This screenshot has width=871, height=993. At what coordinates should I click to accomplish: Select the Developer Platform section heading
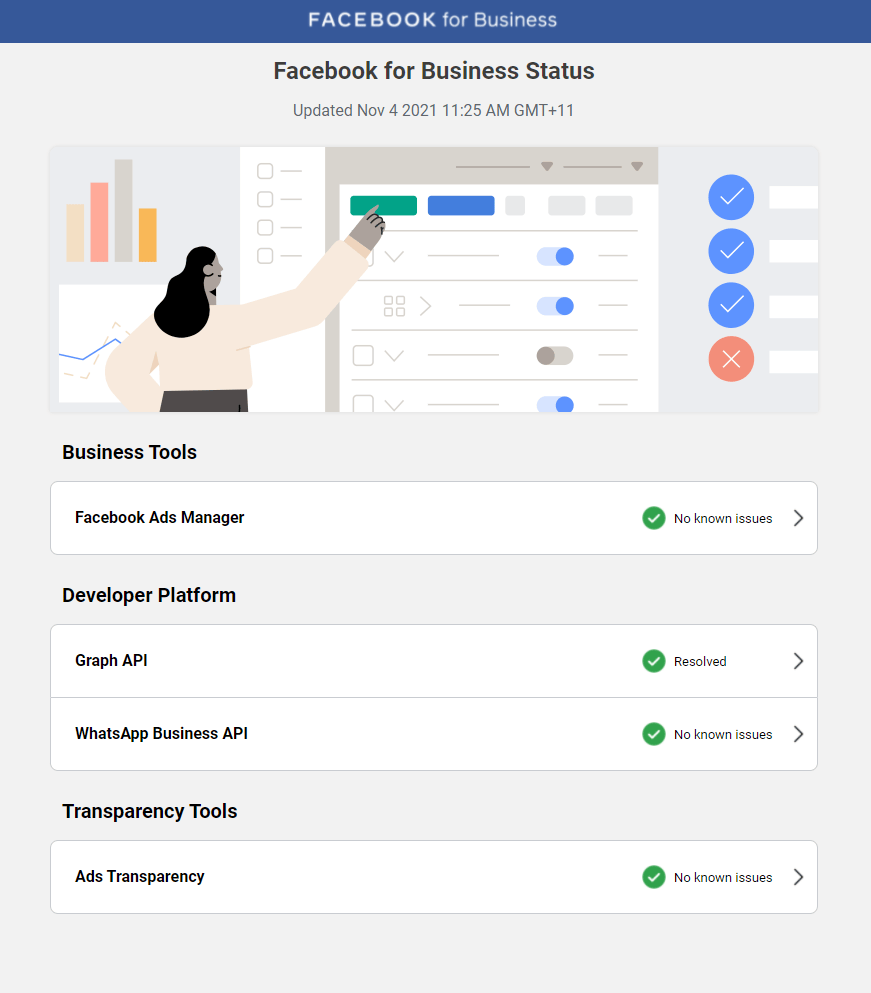coord(148,595)
